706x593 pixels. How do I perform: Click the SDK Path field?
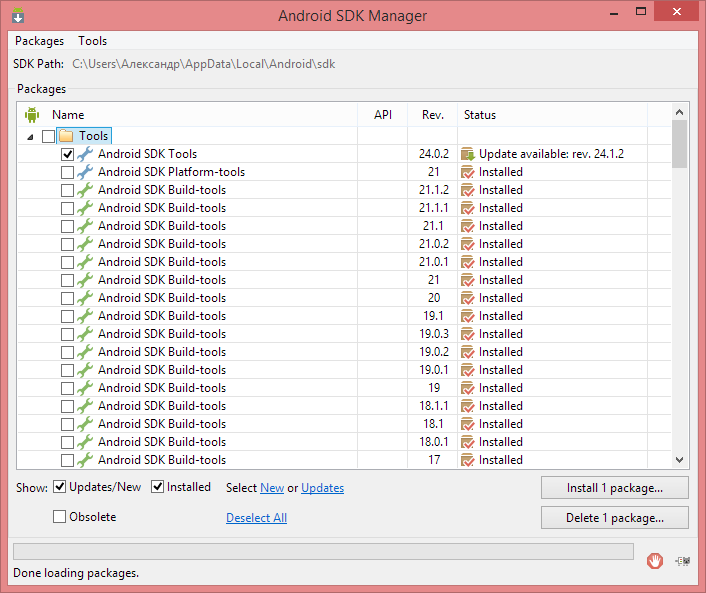point(204,64)
